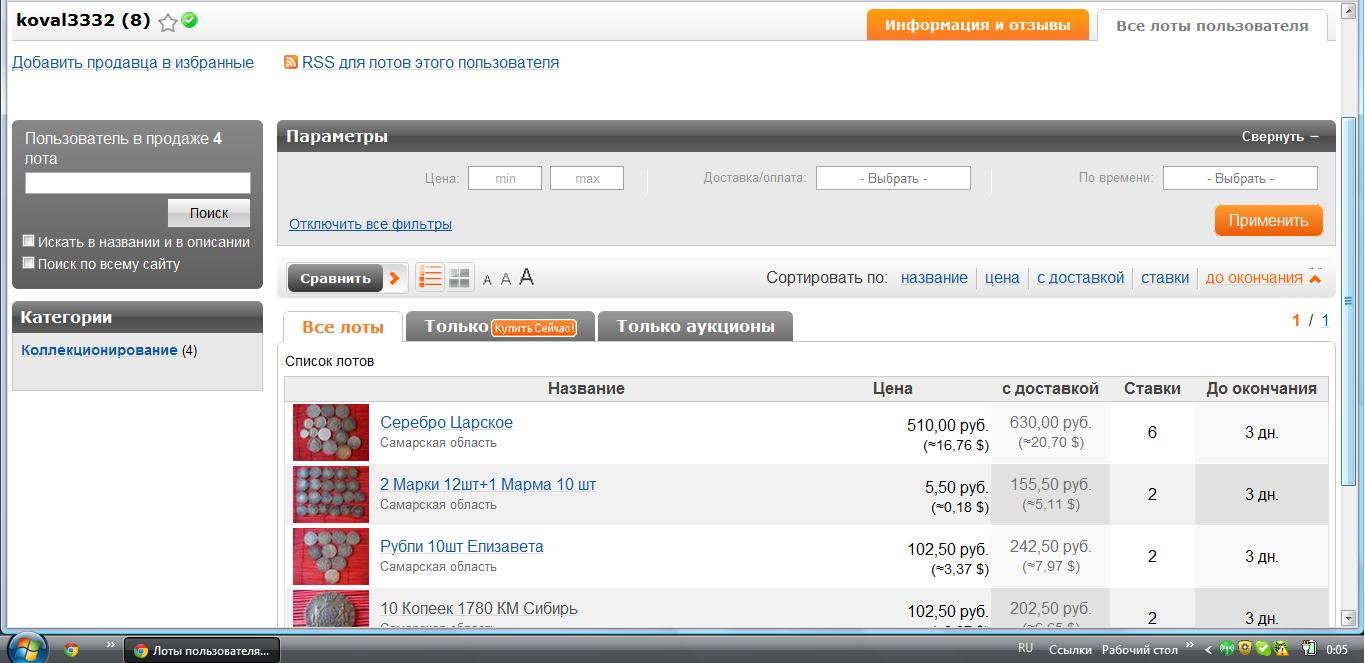Open the Серебро Царское lot link
1365x663 pixels.
coord(446,422)
